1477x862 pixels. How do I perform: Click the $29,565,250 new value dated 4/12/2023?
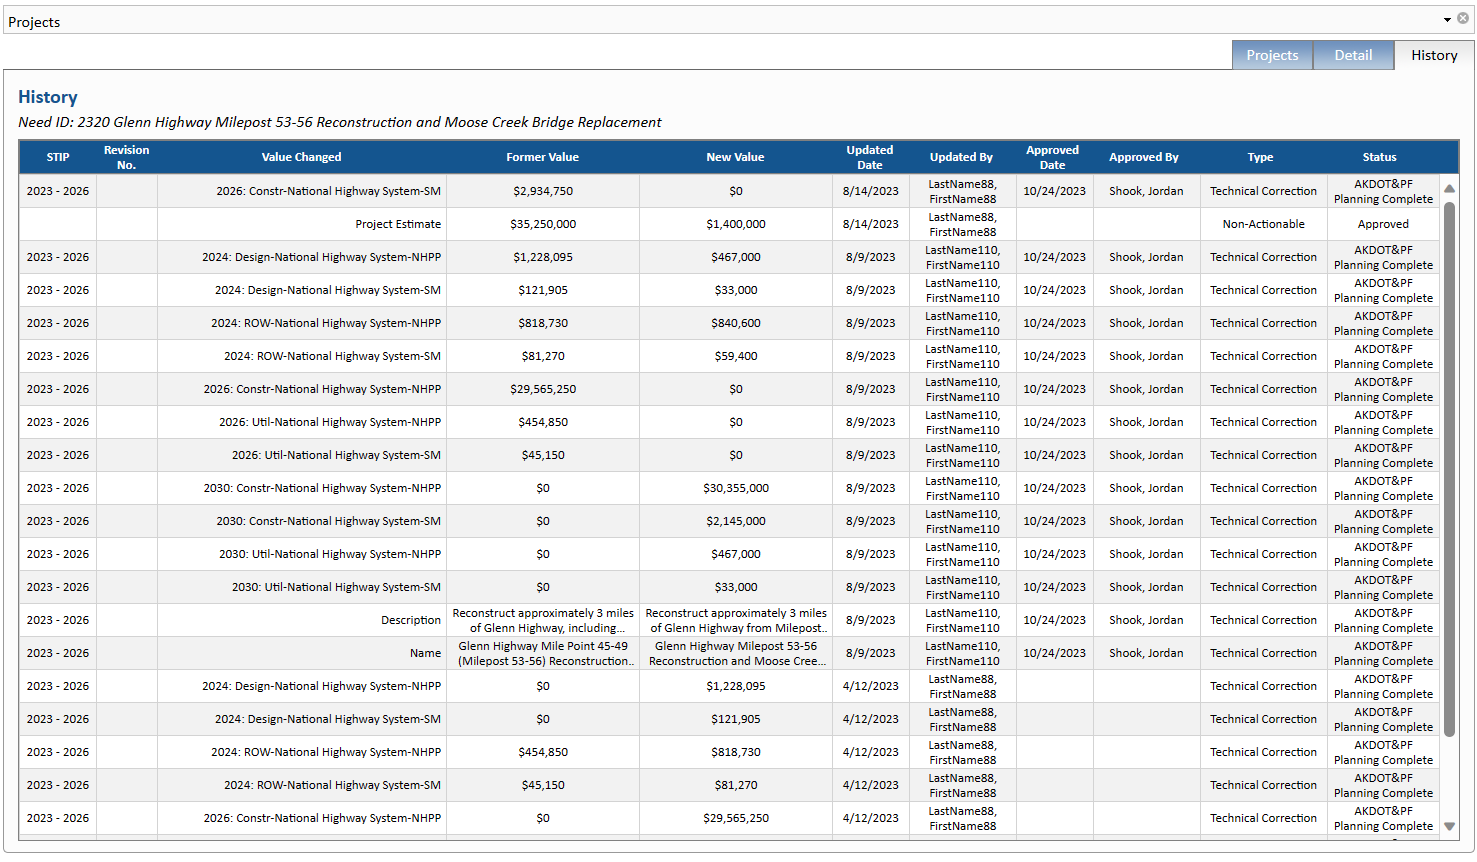(x=736, y=818)
